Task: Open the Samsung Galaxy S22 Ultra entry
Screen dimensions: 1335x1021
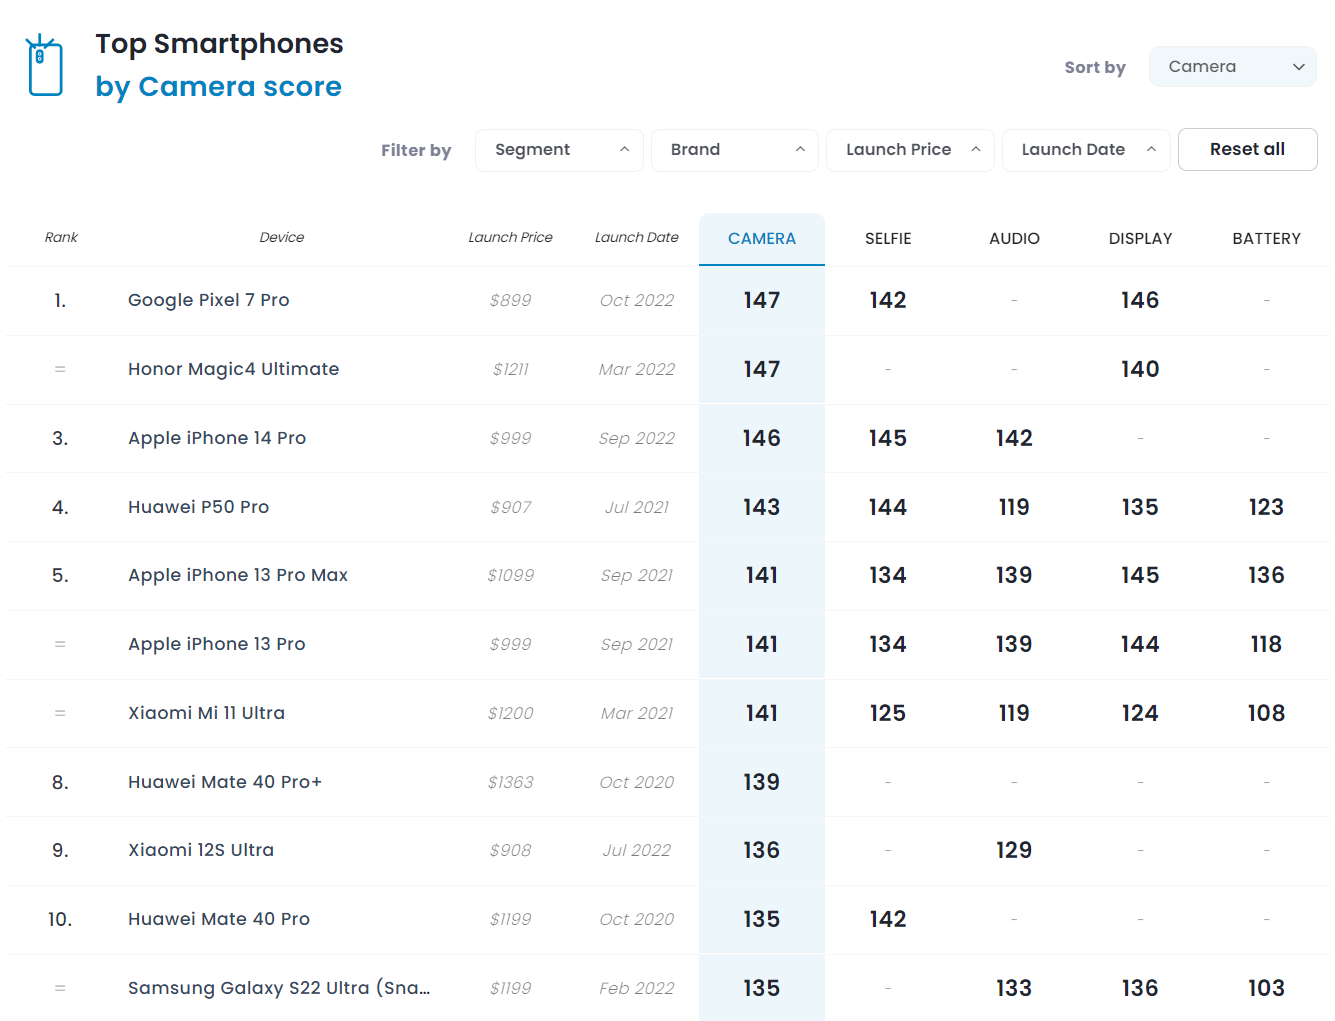Action: tap(279, 988)
